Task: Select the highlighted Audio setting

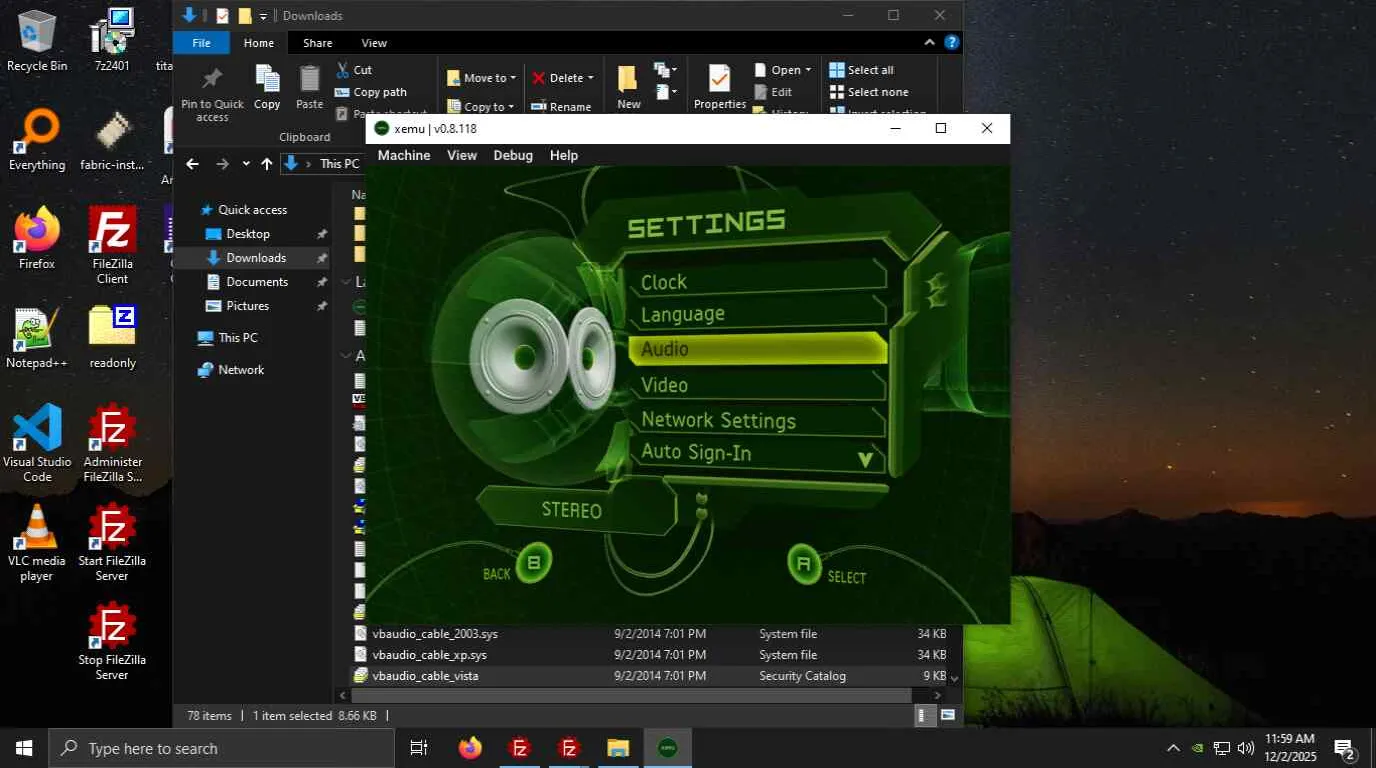Action: click(758, 348)
